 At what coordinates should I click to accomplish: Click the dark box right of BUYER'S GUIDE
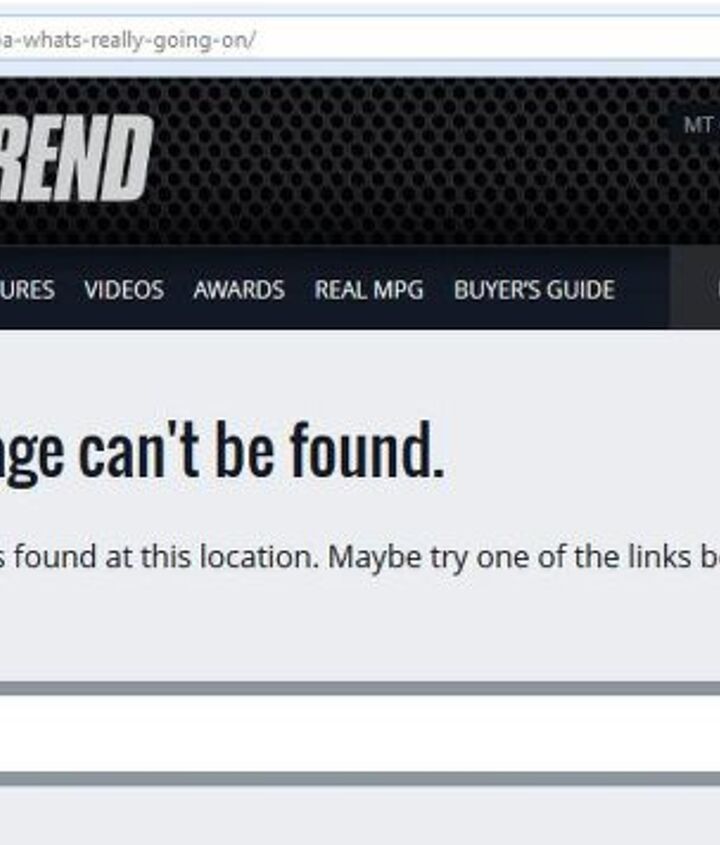pyautogui.click(x=695, y=288)
